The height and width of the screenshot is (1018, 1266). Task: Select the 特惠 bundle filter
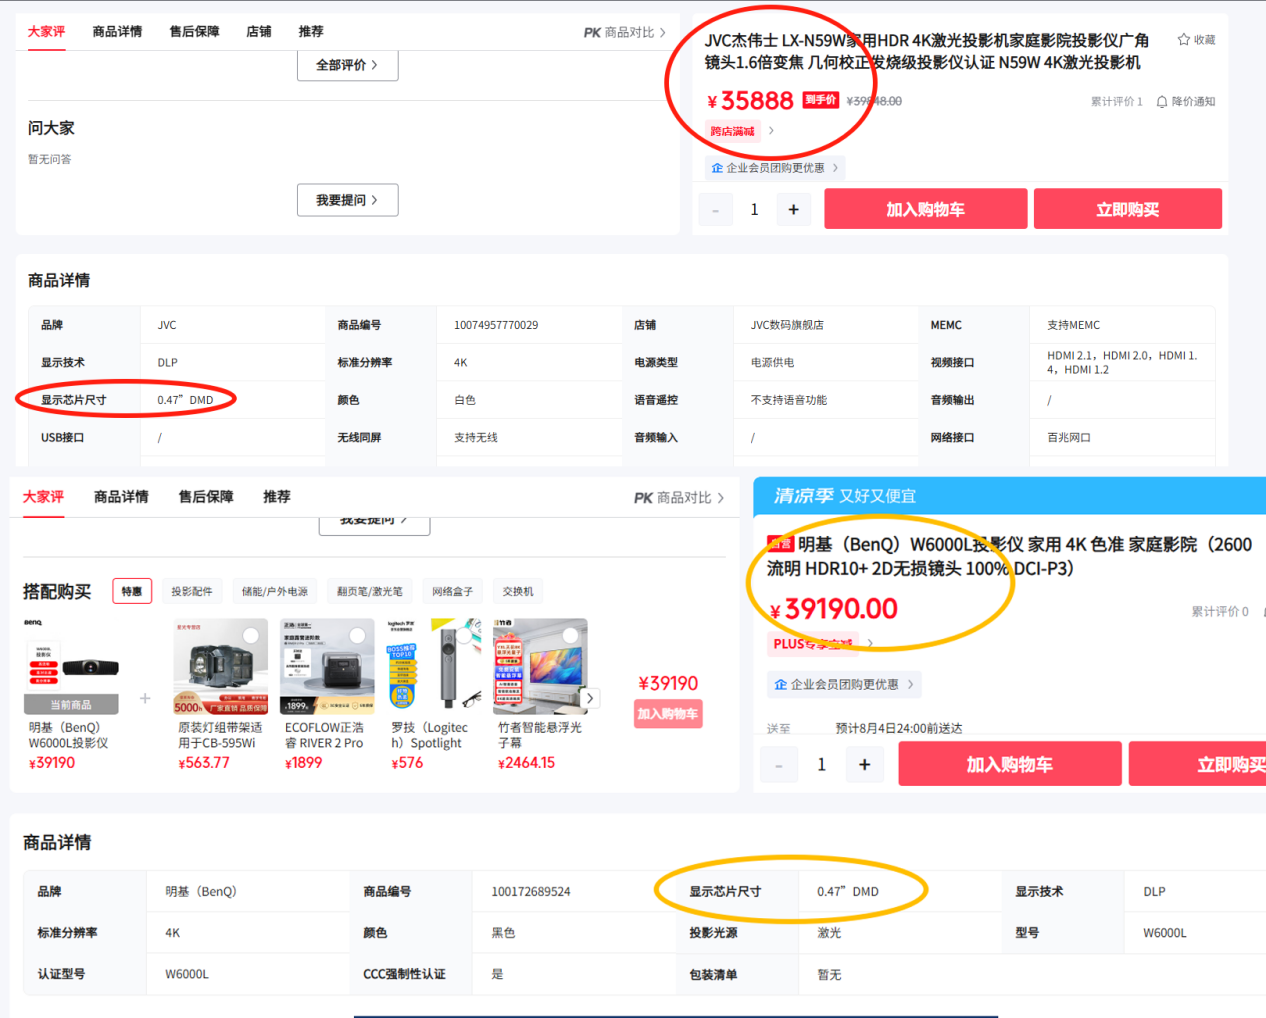pyautogui.click(x=132, y=591)
